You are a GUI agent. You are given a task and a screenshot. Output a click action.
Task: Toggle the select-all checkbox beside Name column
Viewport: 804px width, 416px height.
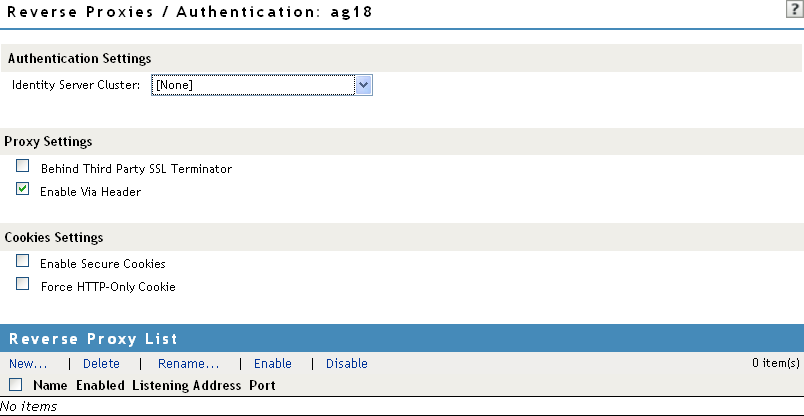tap(16, 384)
